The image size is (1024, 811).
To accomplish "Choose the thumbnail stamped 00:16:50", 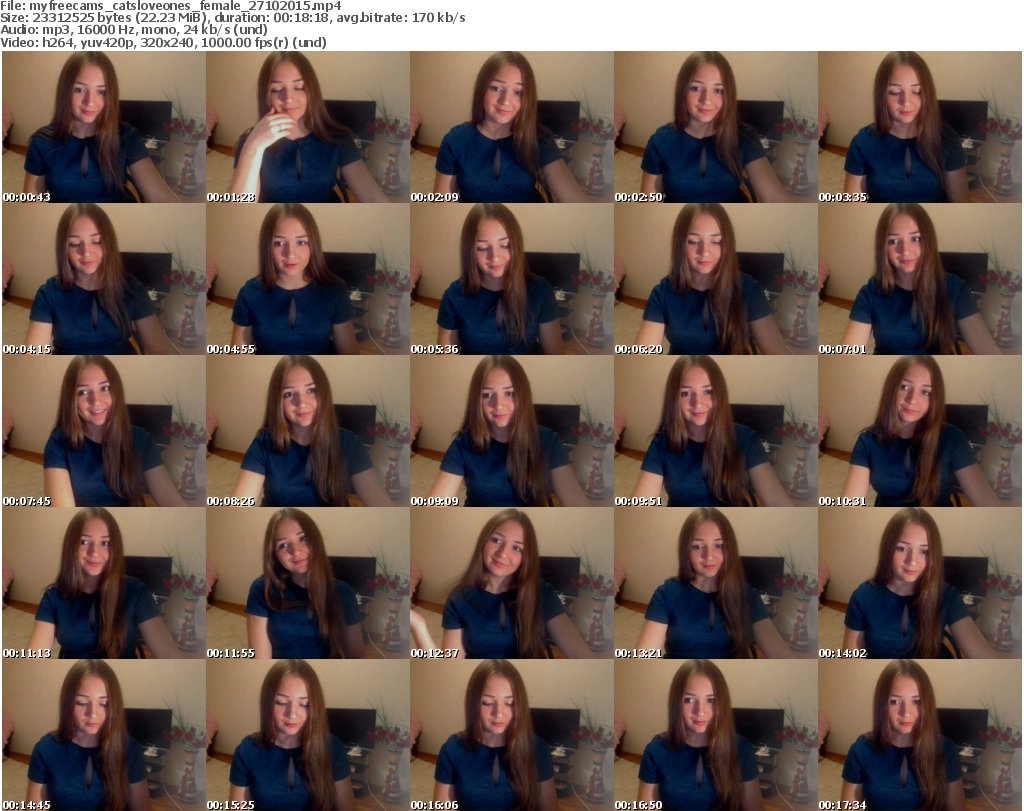I will (716, 735).
